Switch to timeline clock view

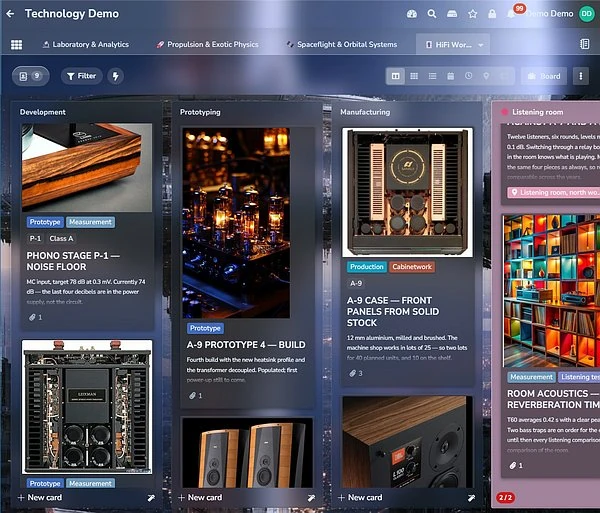(468, 76)
